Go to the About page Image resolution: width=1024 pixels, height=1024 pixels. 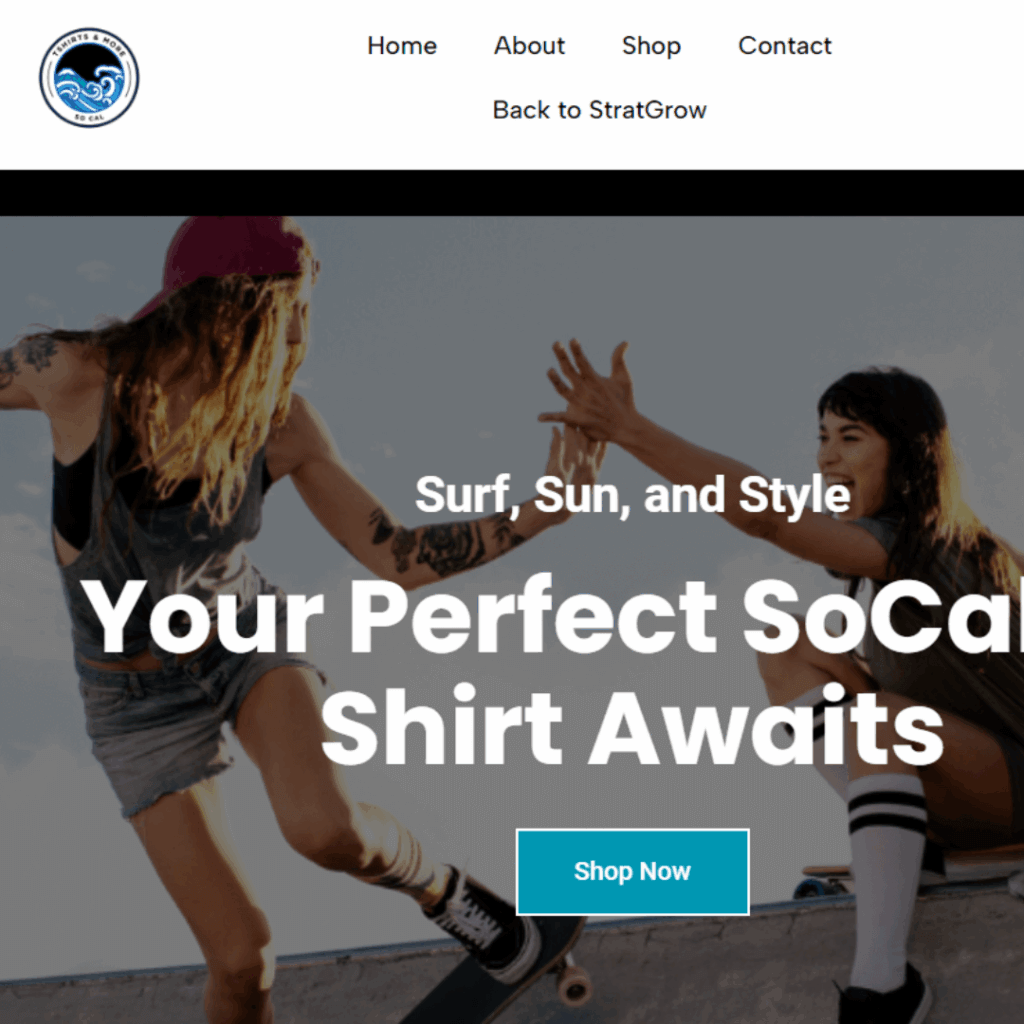click(x=529, y=46)
